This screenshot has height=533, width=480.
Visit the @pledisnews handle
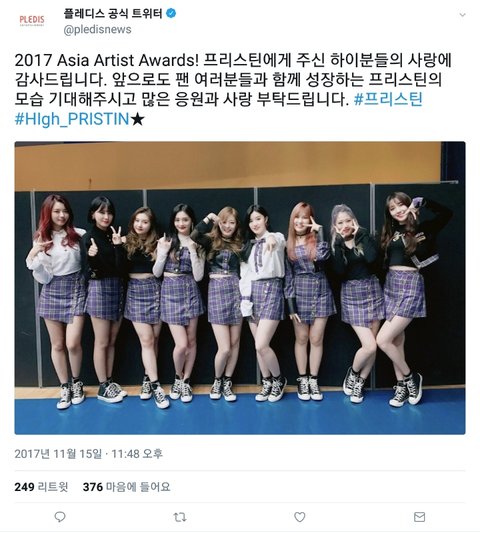[97, 30]
